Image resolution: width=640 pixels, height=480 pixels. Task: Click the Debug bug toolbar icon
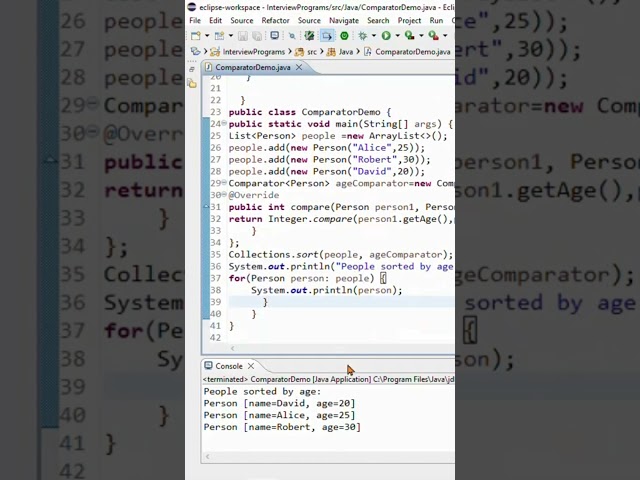(362, 36)
